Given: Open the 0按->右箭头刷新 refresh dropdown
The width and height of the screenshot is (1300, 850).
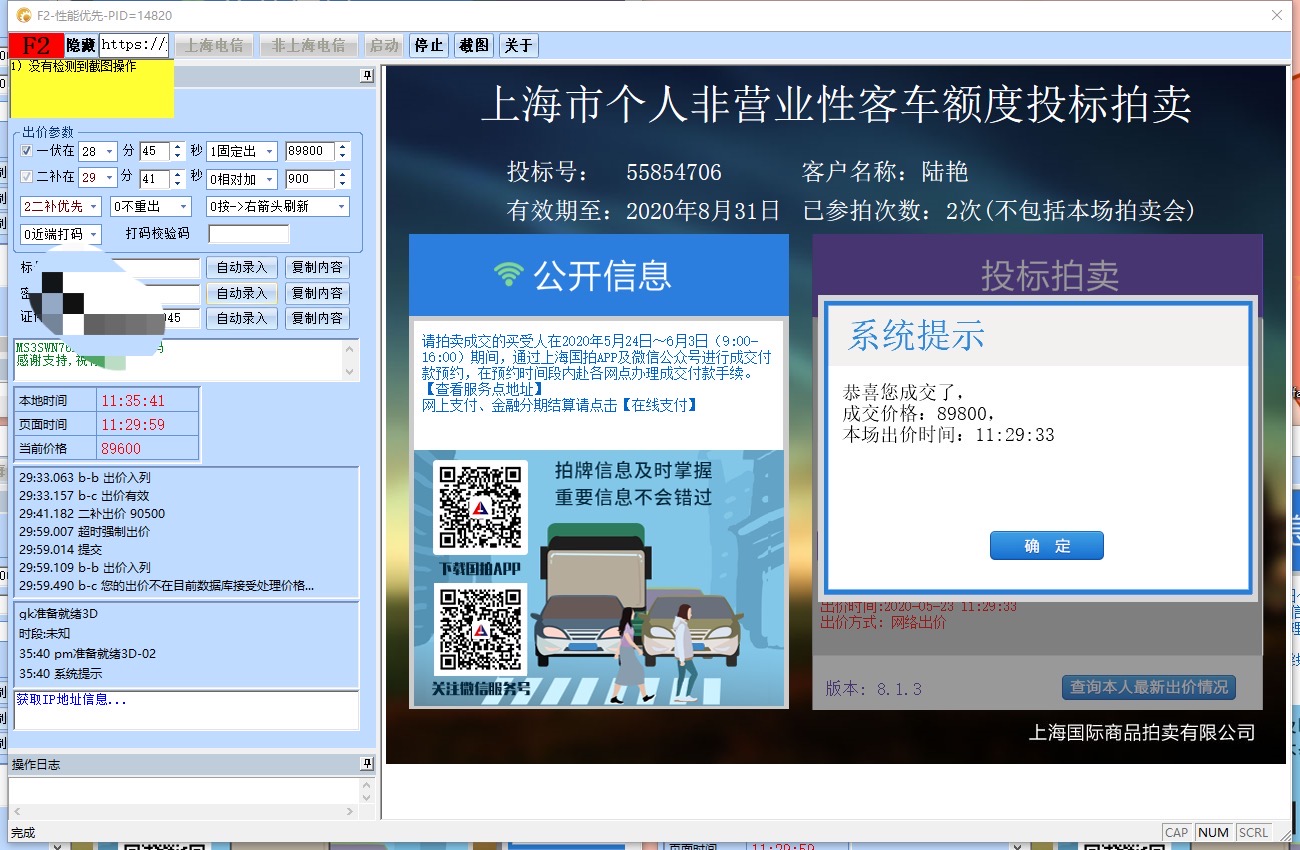Looking at the screenshot, I should coord(278,206).
